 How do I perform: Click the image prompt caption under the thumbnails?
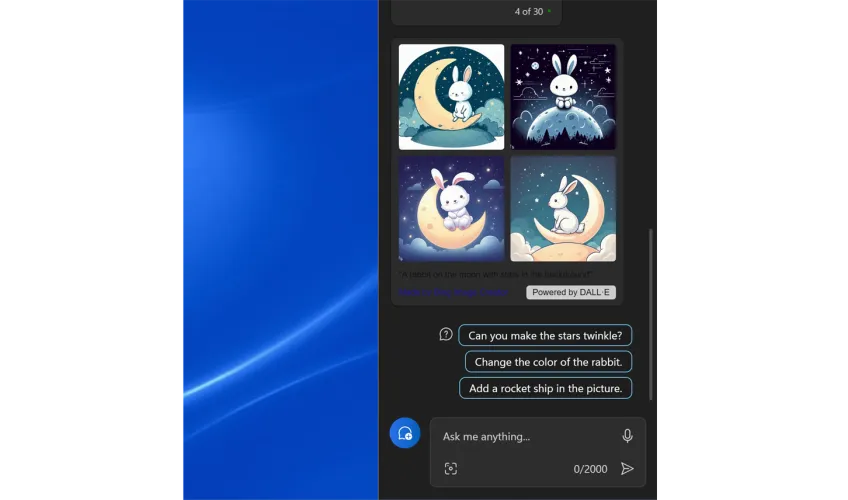coord(496,274)
